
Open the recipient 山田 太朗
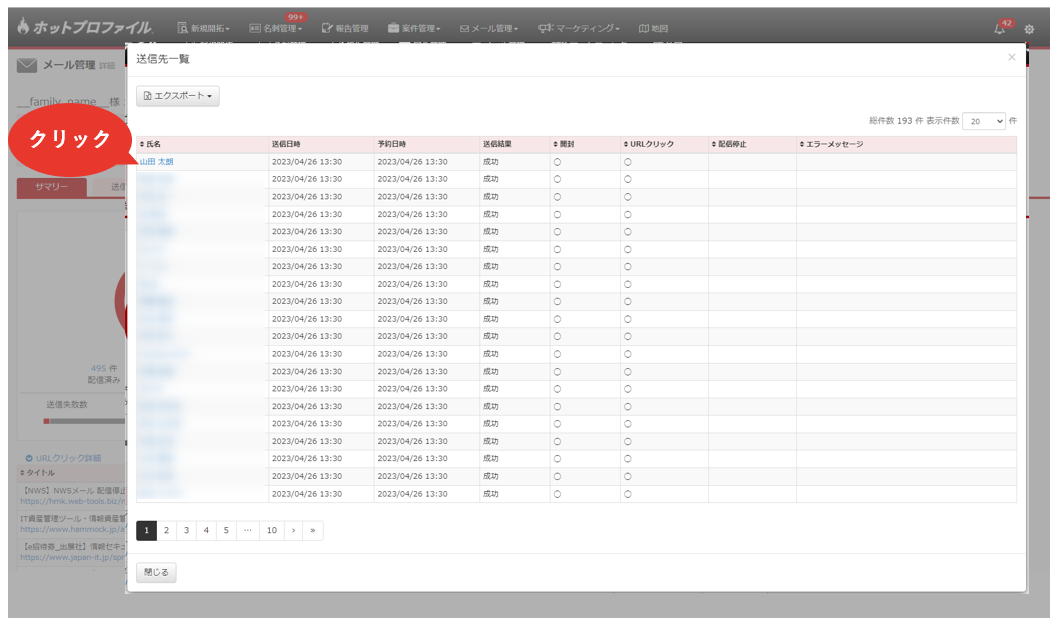tap(156, 161)
